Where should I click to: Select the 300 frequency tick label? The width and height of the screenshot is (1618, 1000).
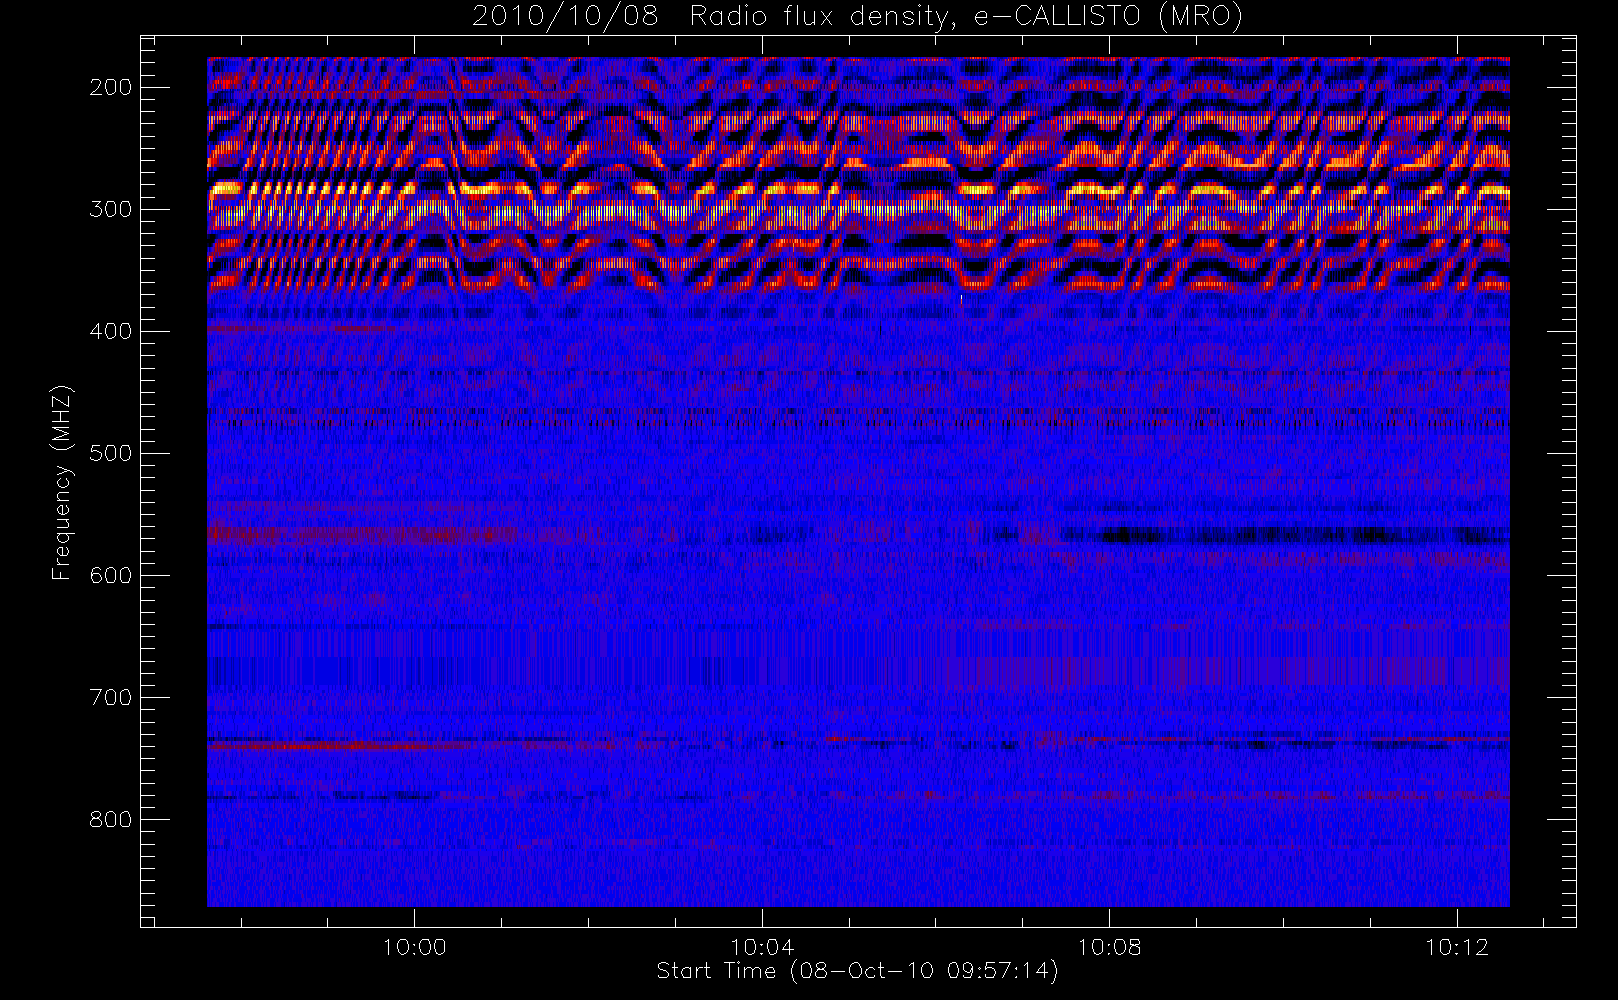tap(111, 209)
